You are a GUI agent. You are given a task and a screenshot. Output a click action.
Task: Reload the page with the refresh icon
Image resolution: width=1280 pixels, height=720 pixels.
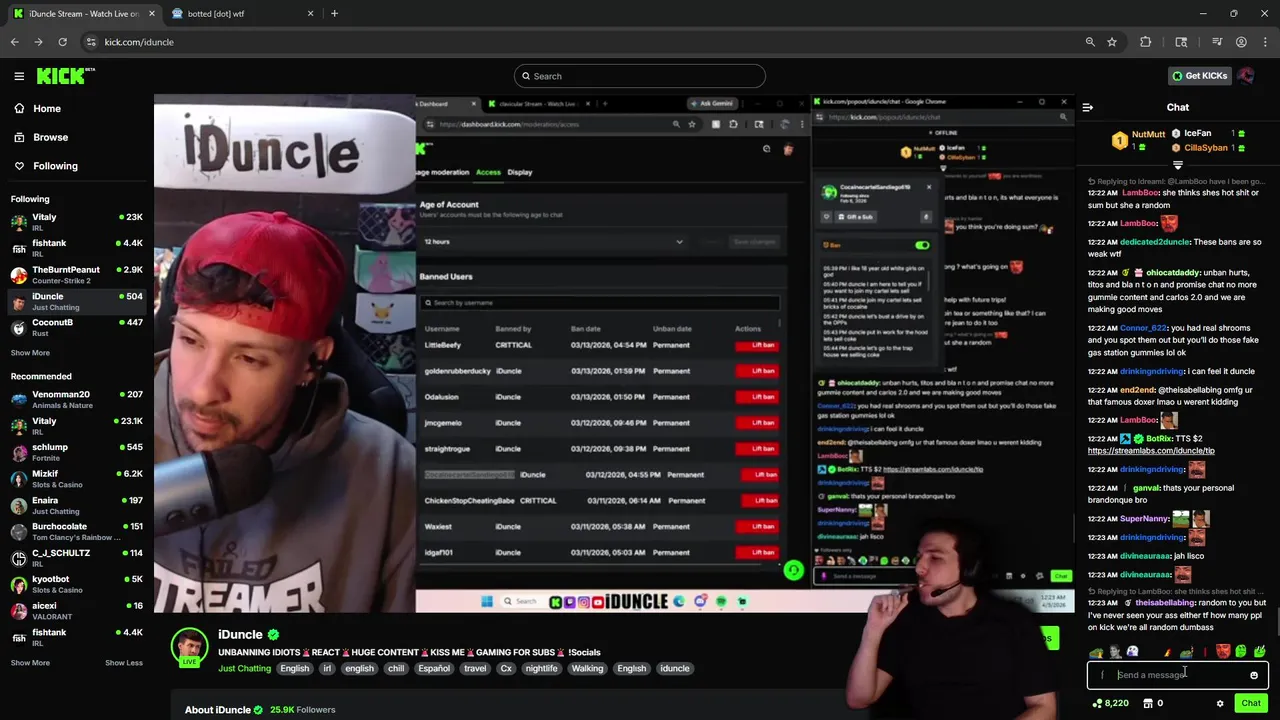tap(62, 42)
